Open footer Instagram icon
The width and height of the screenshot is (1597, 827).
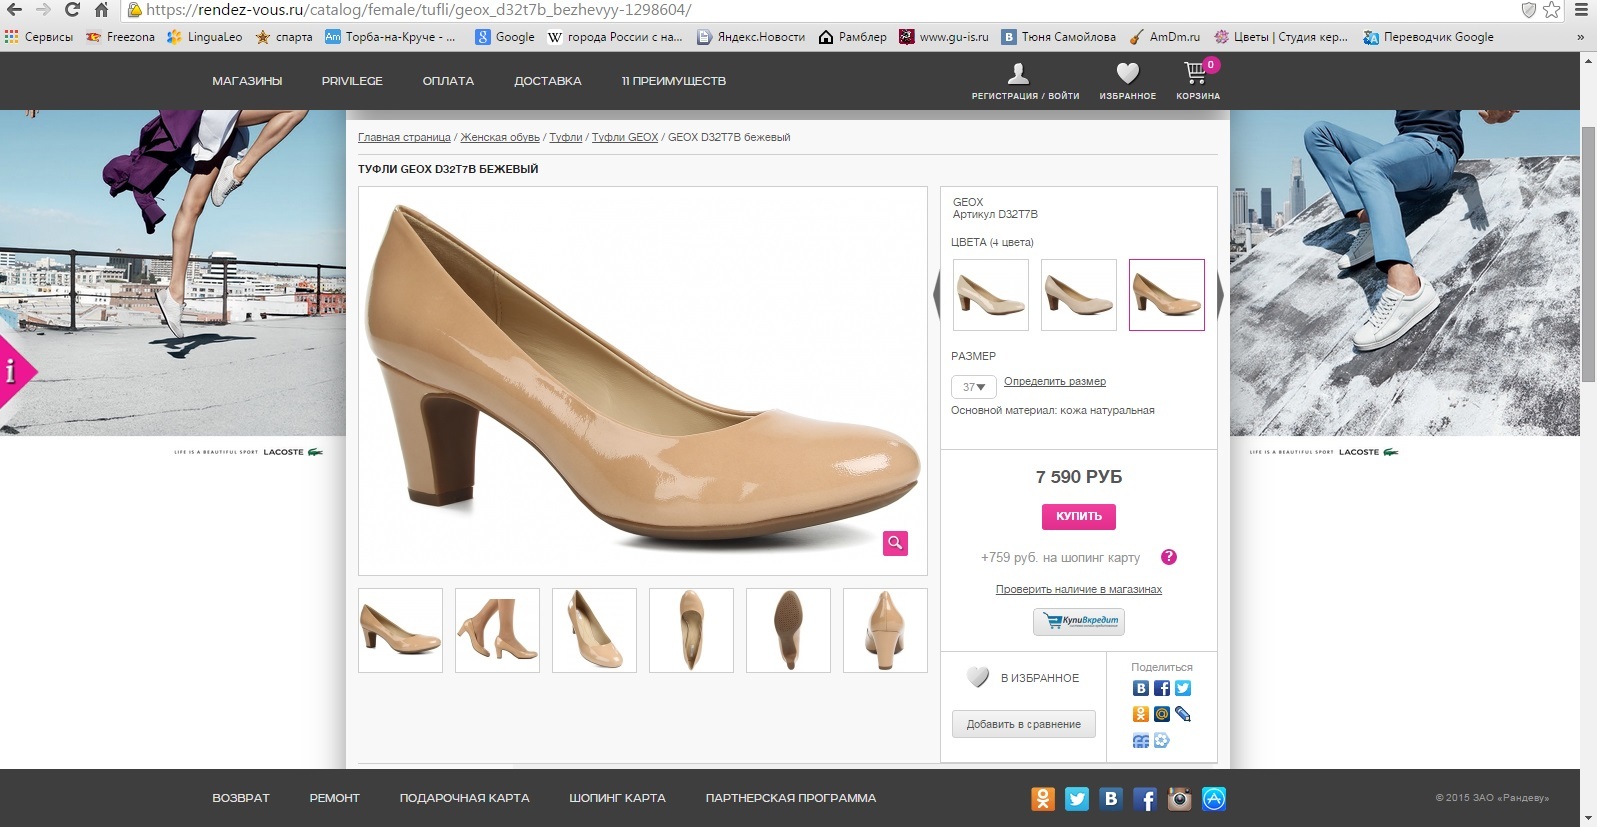pyautogui.click(x=1180, y=798)
